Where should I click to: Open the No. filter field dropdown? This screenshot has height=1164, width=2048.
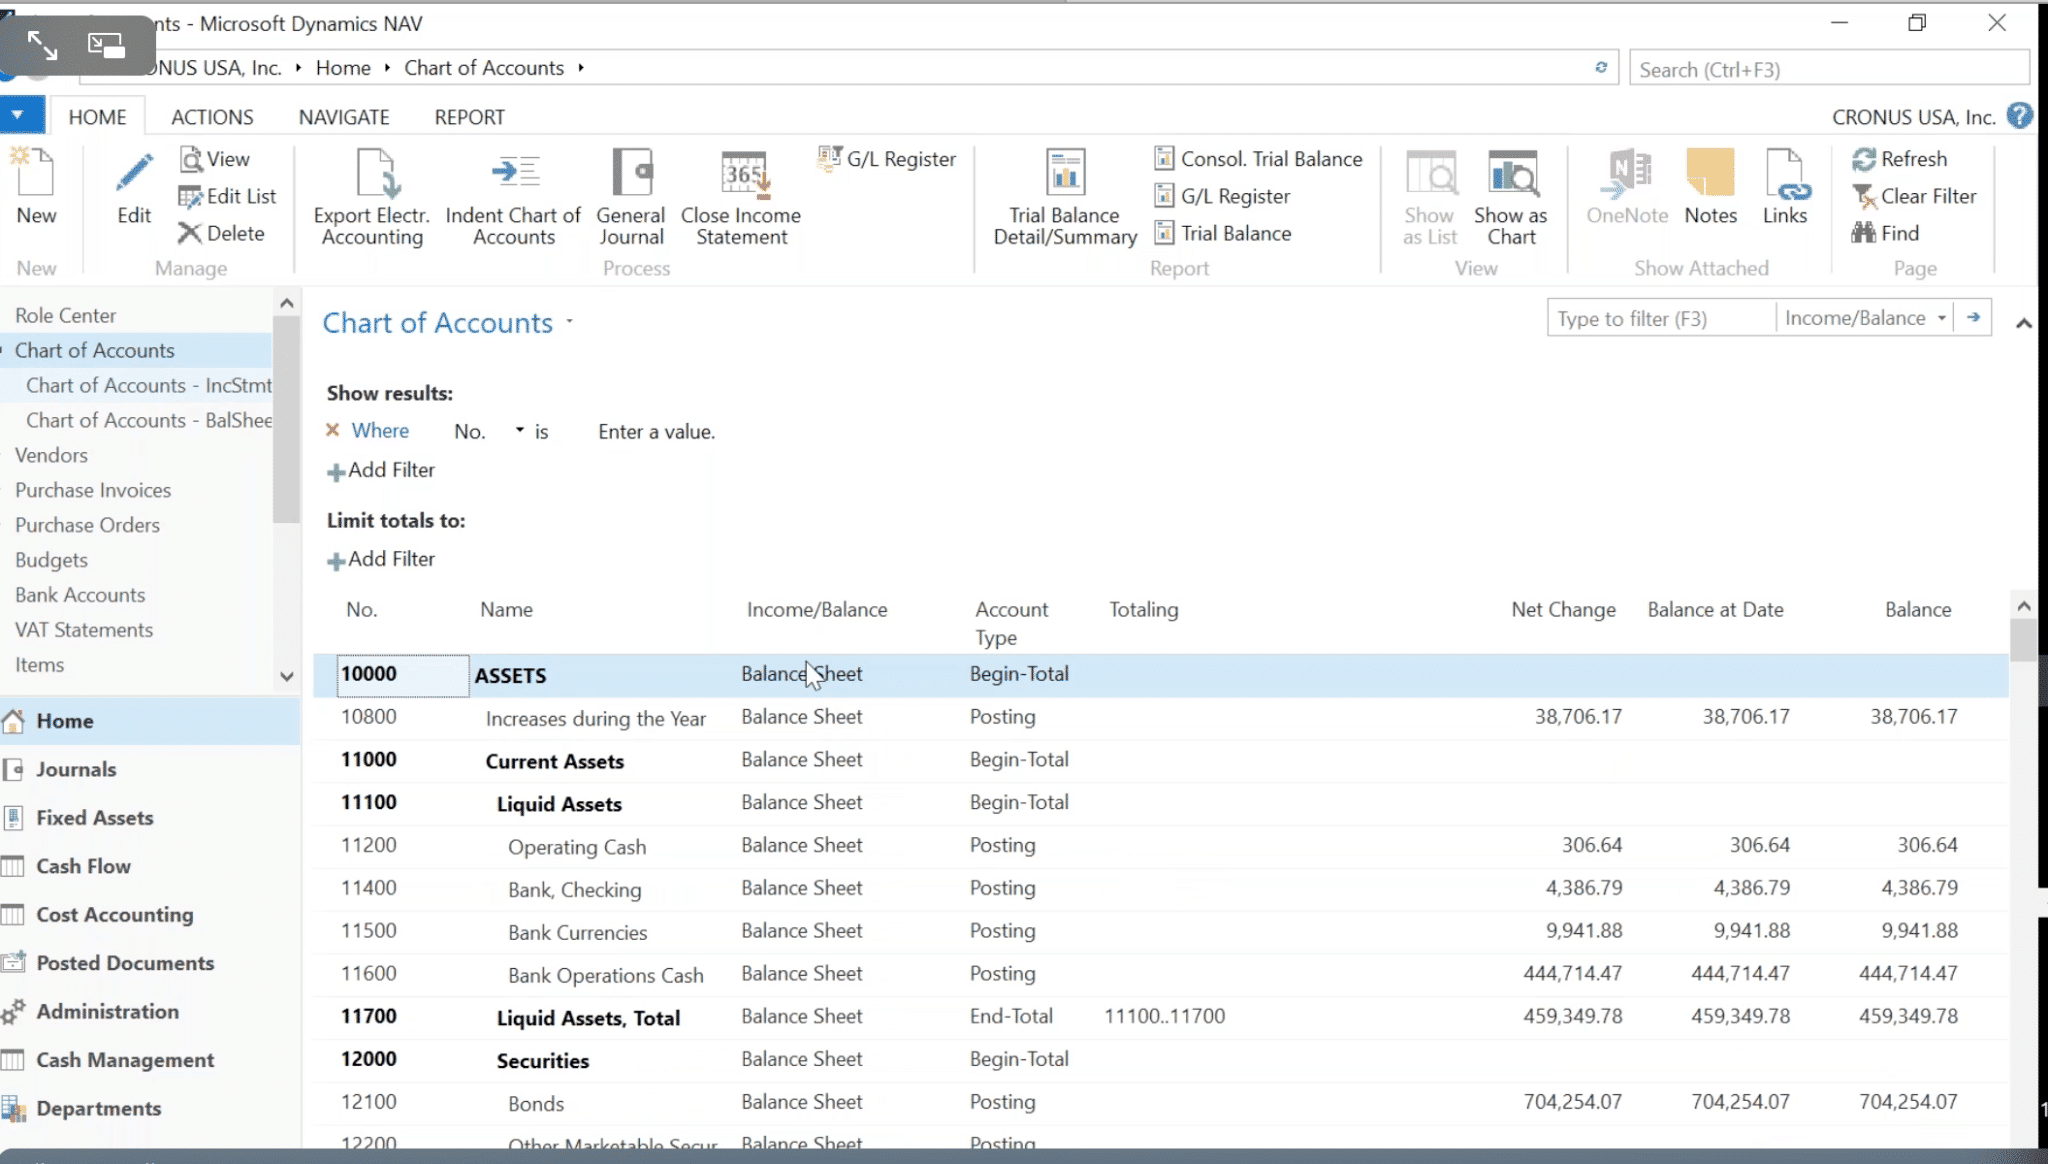tap(519, 430)
